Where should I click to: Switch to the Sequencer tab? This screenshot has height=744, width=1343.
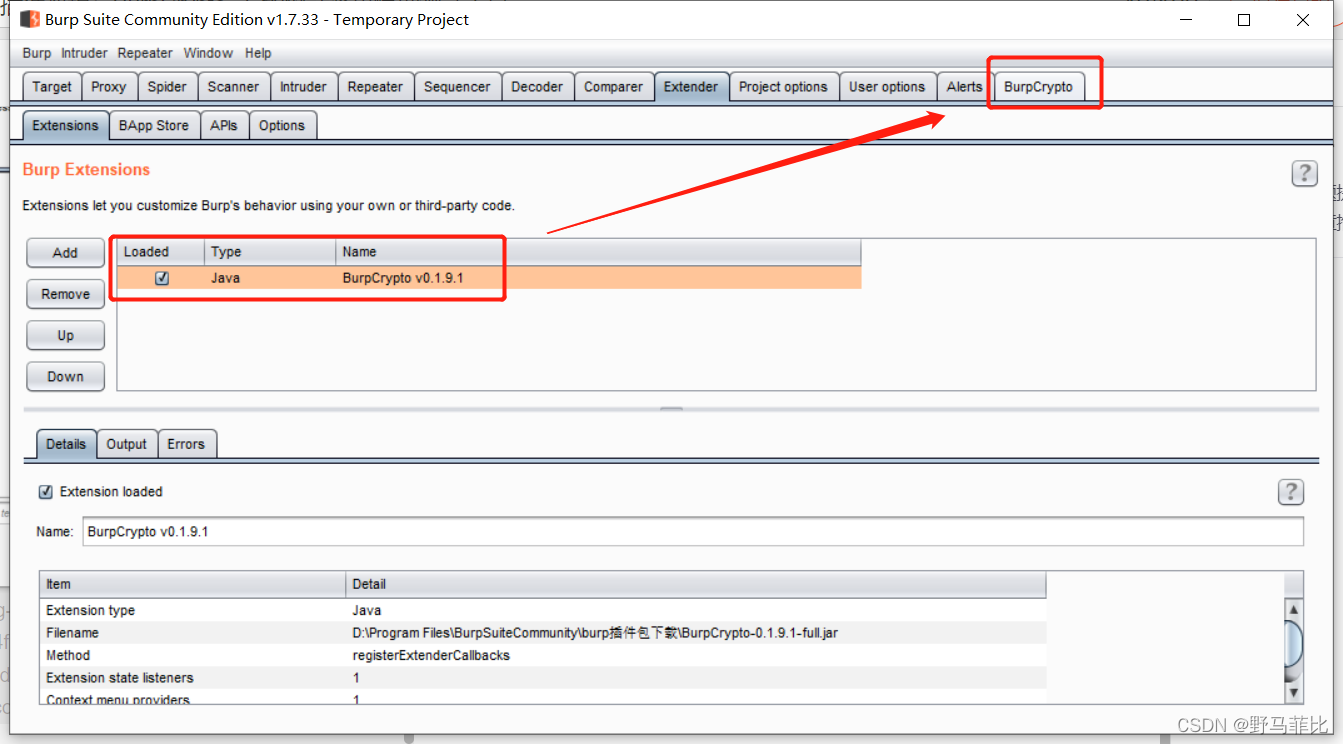point(457,87)
